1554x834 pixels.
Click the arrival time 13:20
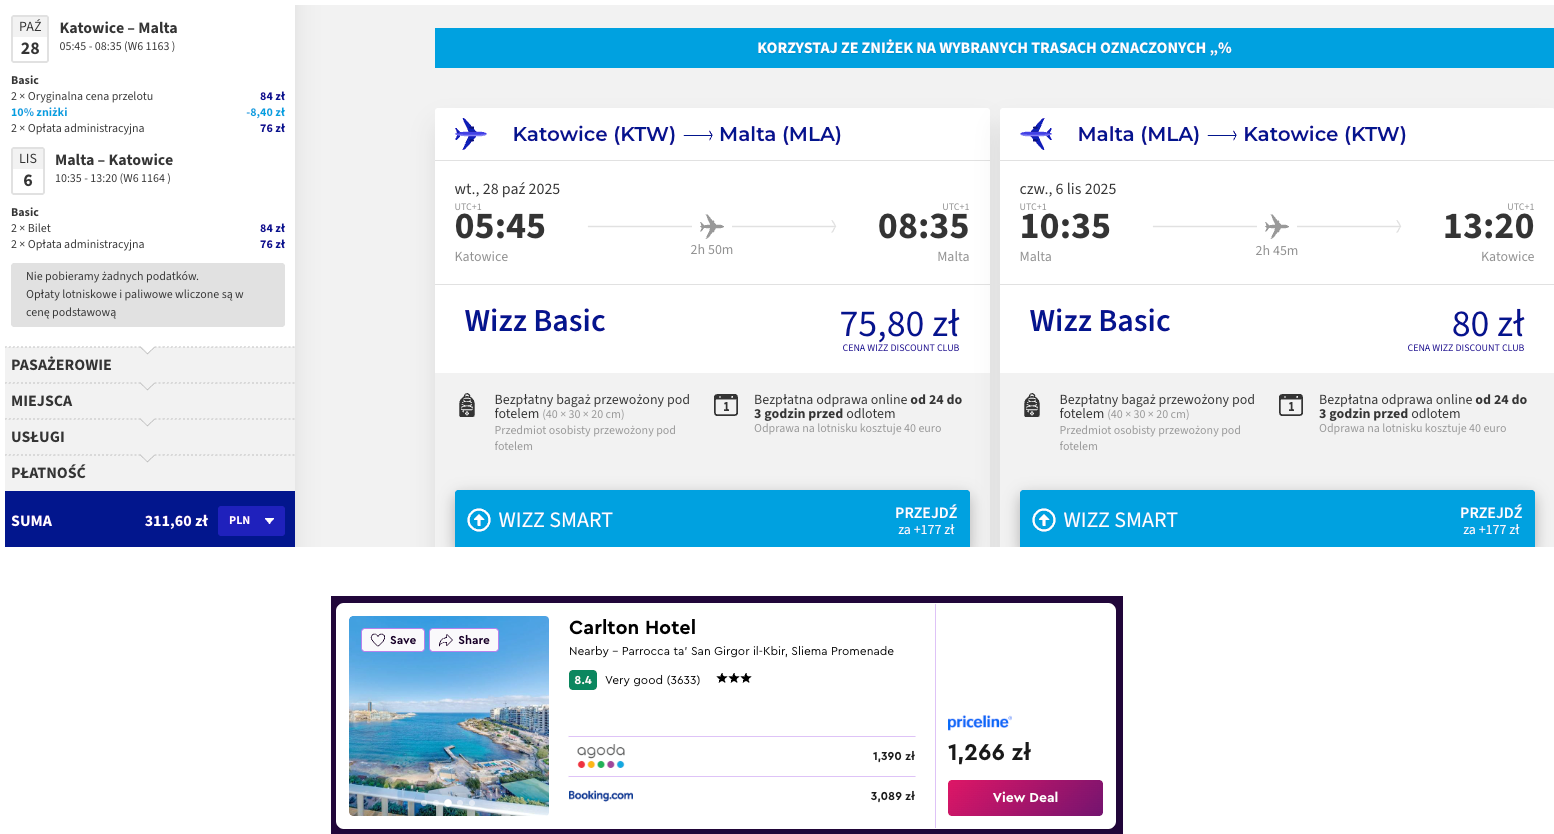click(1488, 227)
